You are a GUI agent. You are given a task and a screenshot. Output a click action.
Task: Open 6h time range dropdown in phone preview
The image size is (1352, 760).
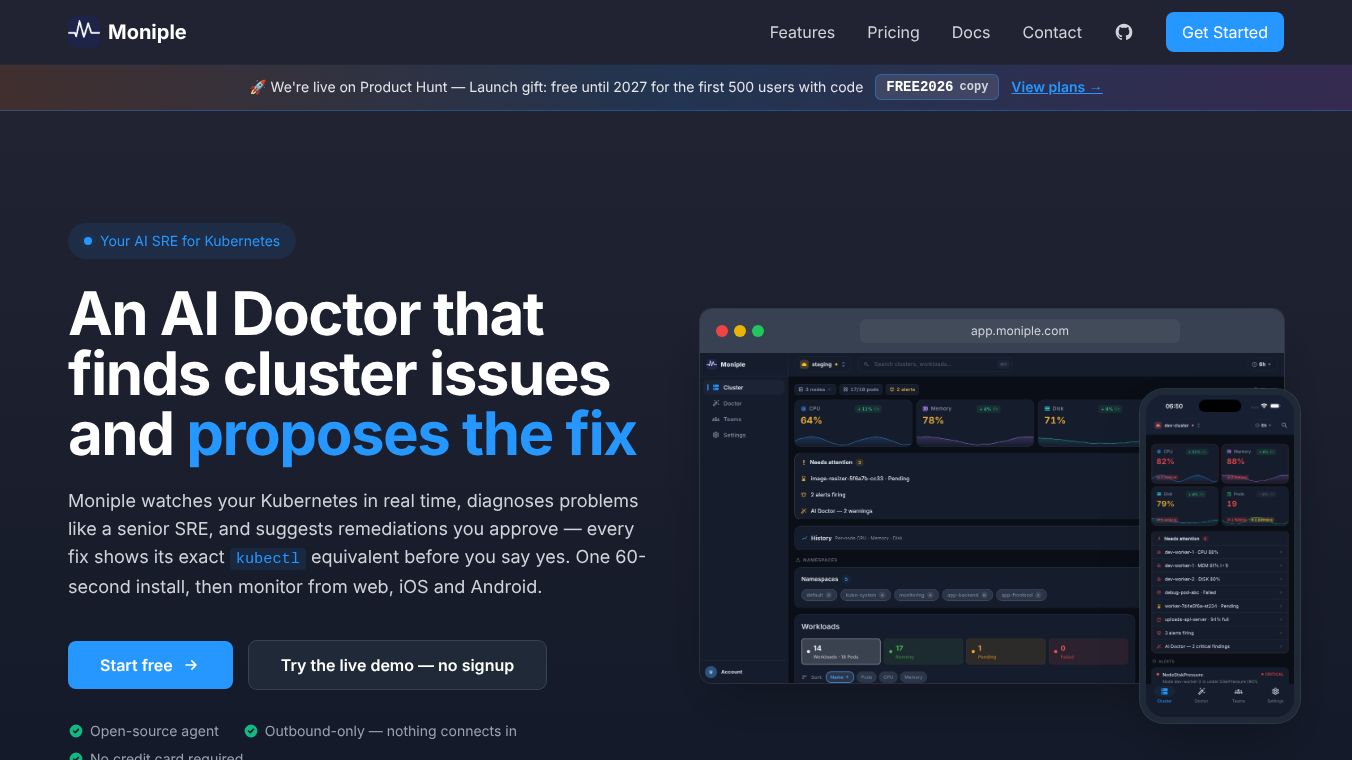tap(1264, 425)
